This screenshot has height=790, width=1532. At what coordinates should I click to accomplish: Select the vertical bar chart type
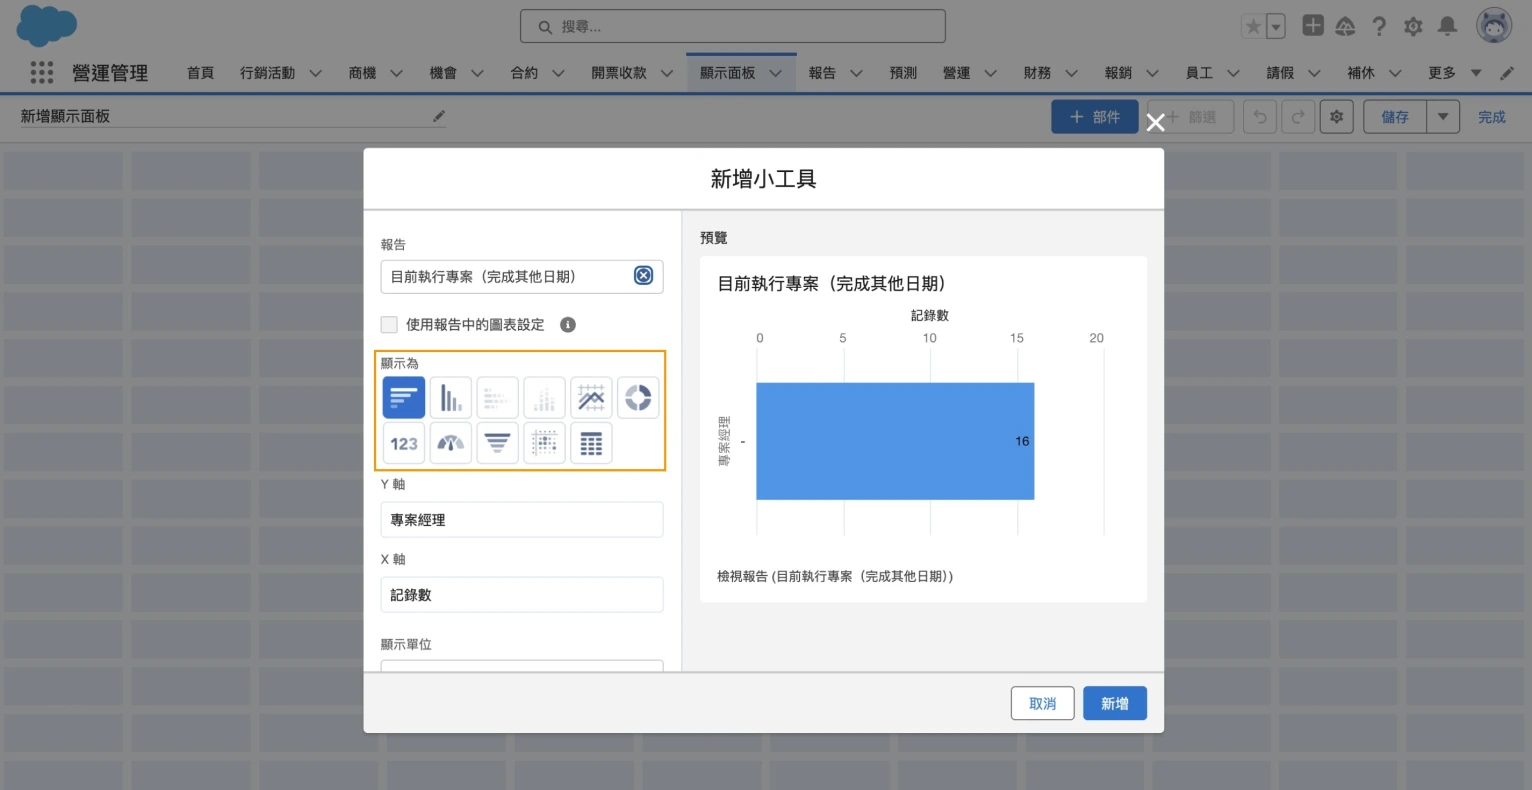(450, 398)
